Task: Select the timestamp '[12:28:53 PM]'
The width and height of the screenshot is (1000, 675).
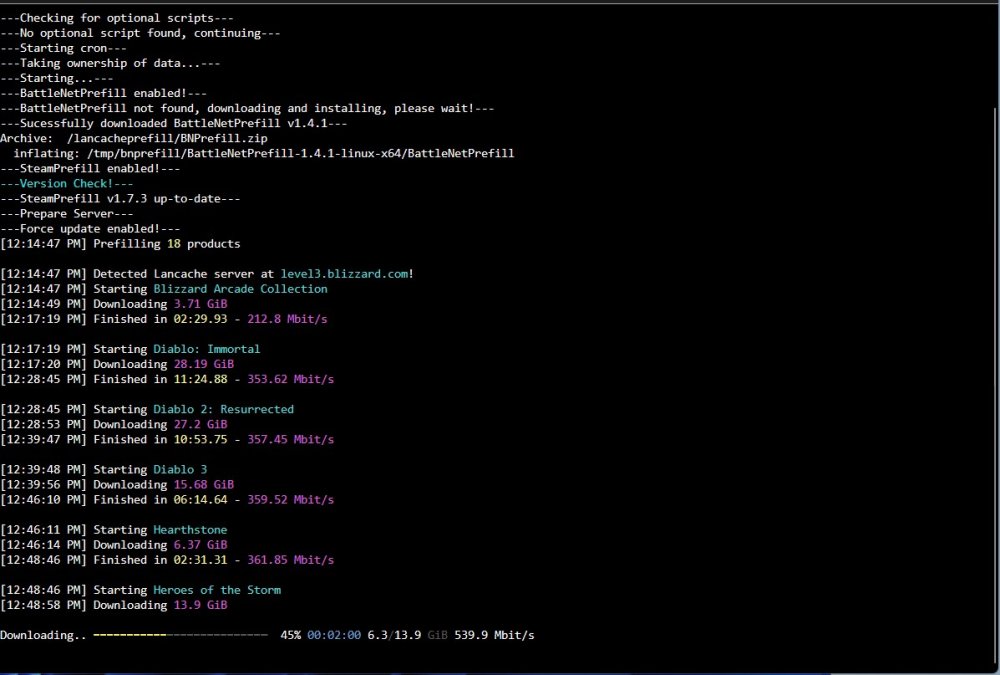Action: coord(43,424)
